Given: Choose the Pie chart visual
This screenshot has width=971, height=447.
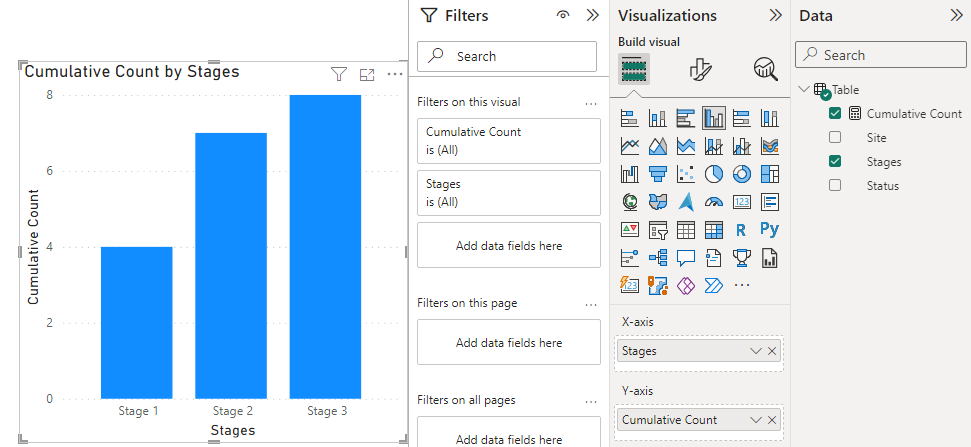Looking at the screenshot, I should pos(714,174).
